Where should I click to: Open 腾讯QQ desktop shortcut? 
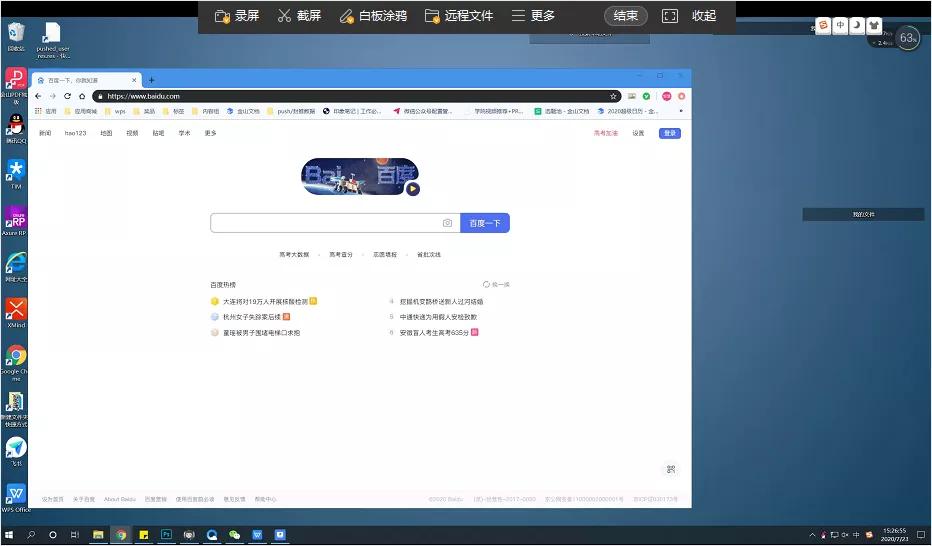pyautogui.click(x=16, y=128)
